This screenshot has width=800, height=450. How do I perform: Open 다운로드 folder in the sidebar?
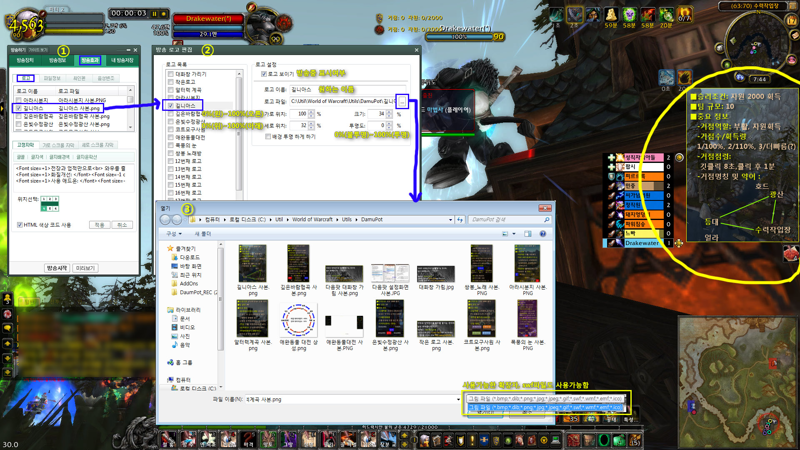pos(186,258)
